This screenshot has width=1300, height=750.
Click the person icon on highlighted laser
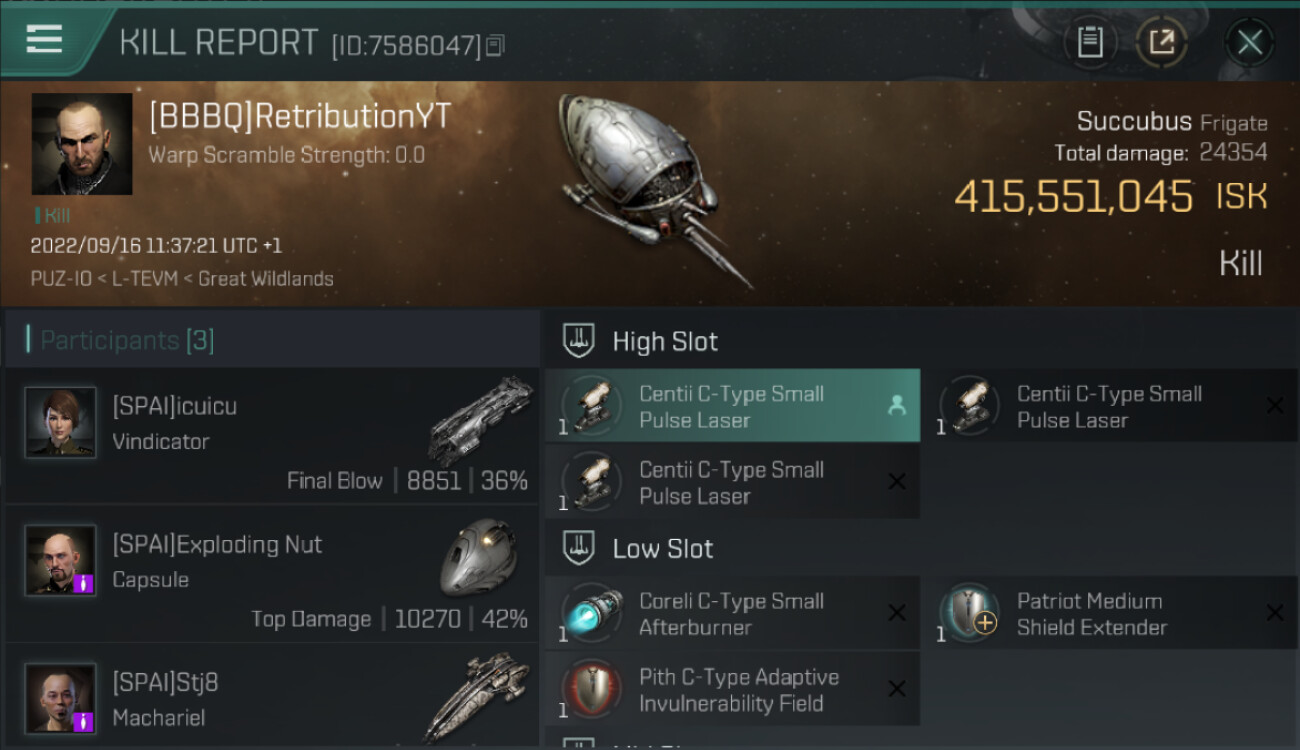tap(897, 405)
